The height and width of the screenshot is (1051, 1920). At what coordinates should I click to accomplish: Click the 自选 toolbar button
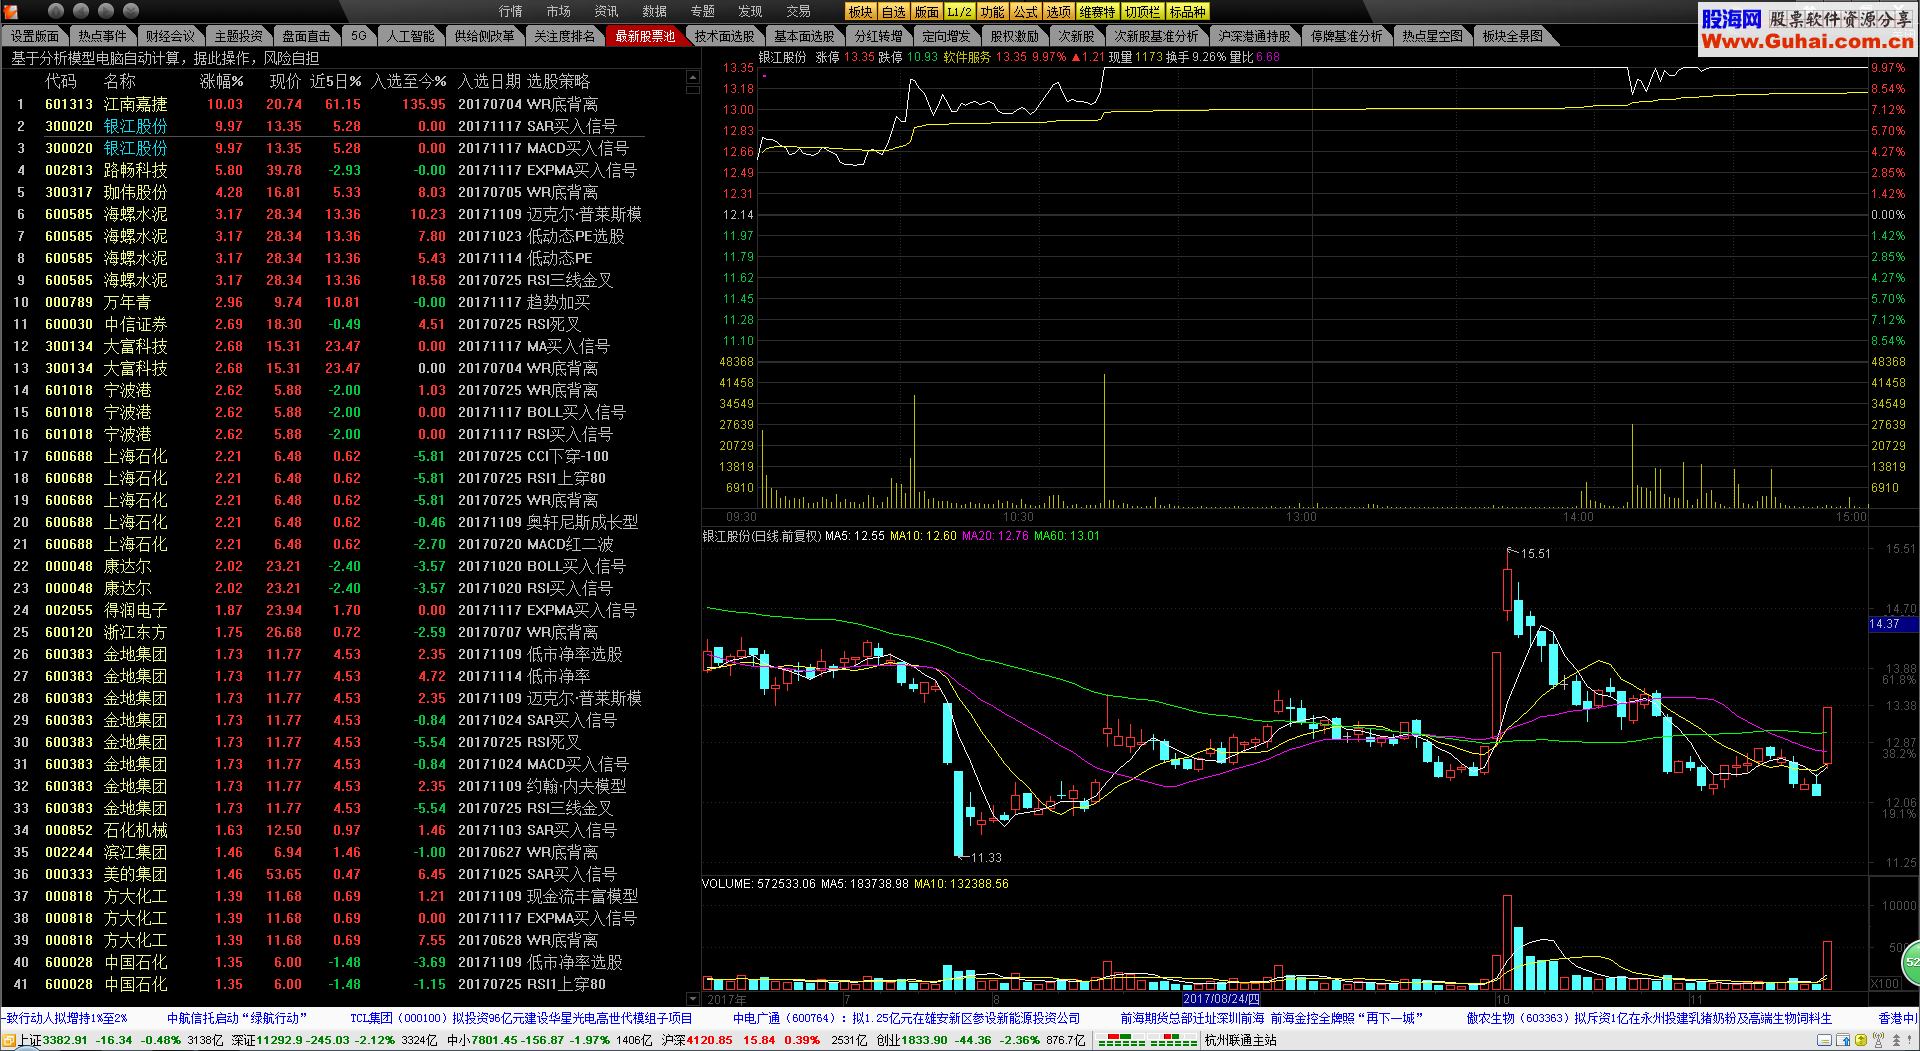point(893,12)
